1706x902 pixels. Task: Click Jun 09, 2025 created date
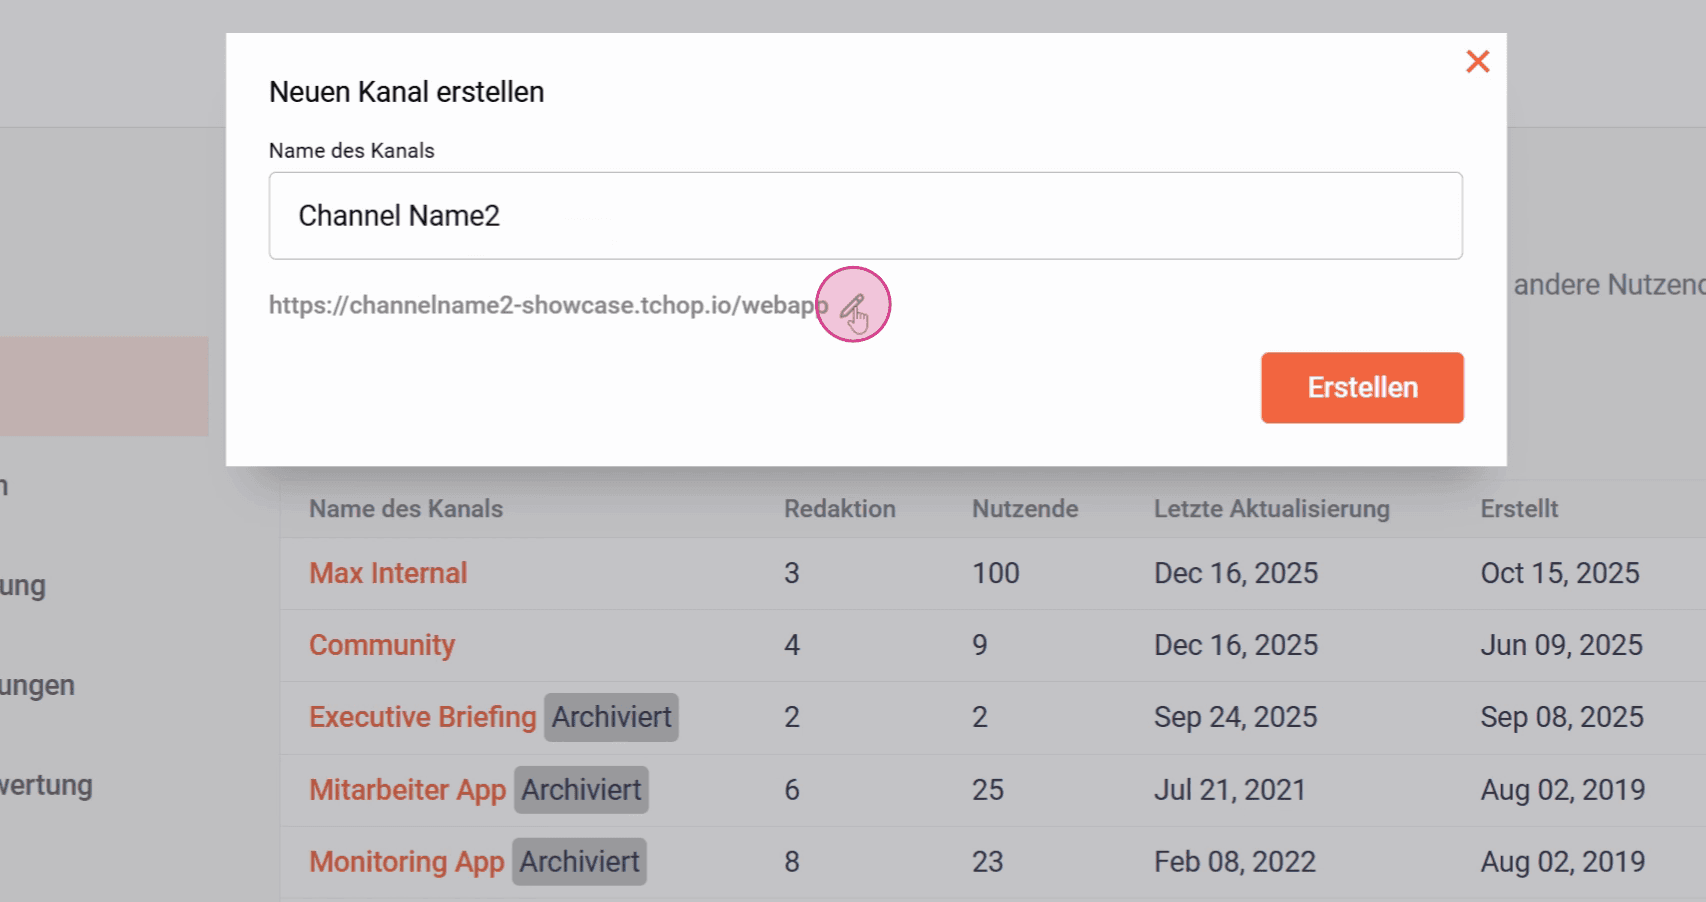click(x=1561, y=645)
